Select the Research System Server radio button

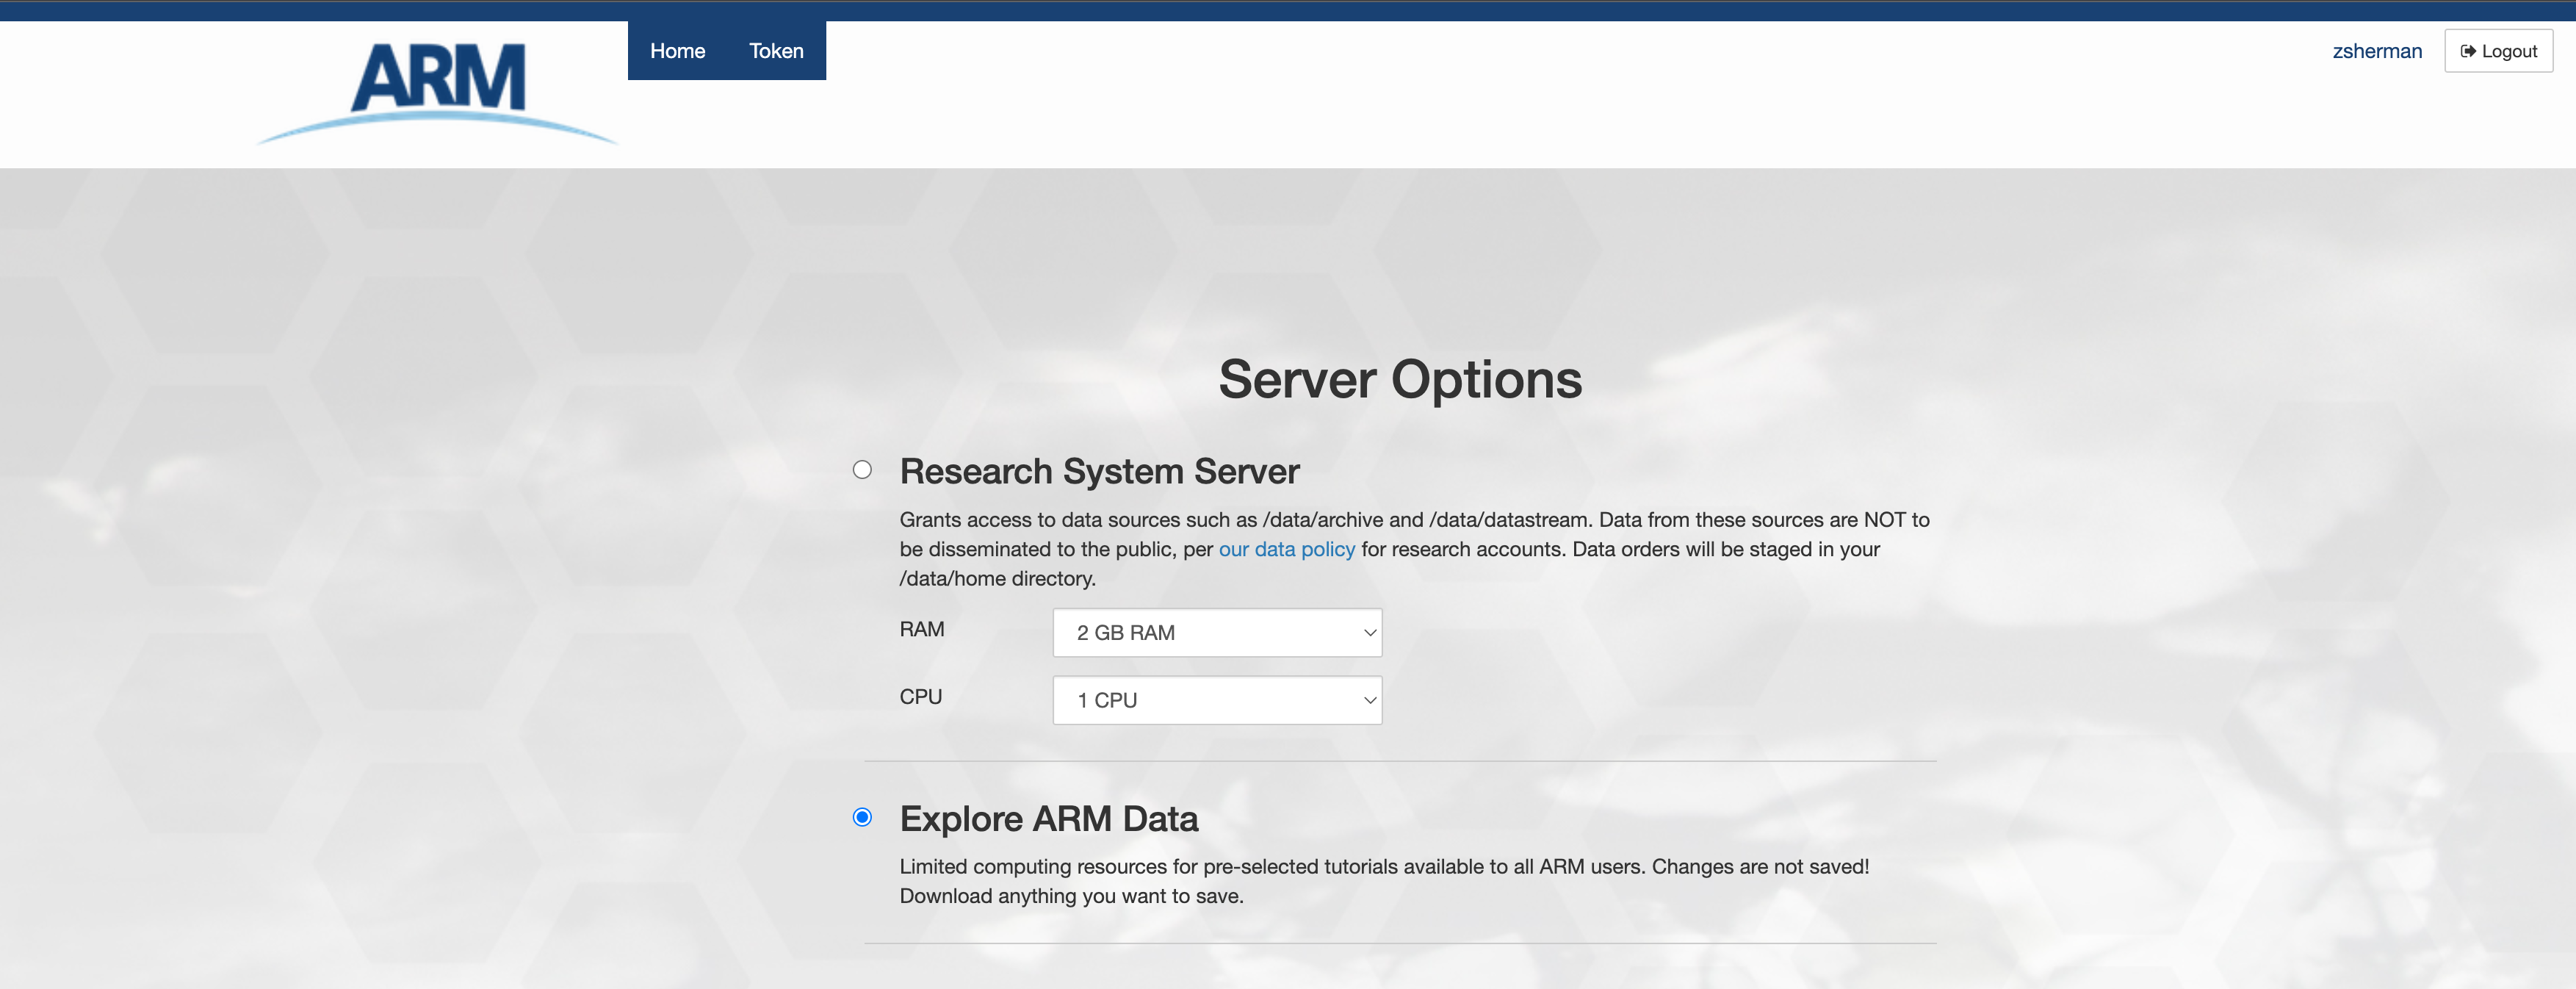click(862, 470)
